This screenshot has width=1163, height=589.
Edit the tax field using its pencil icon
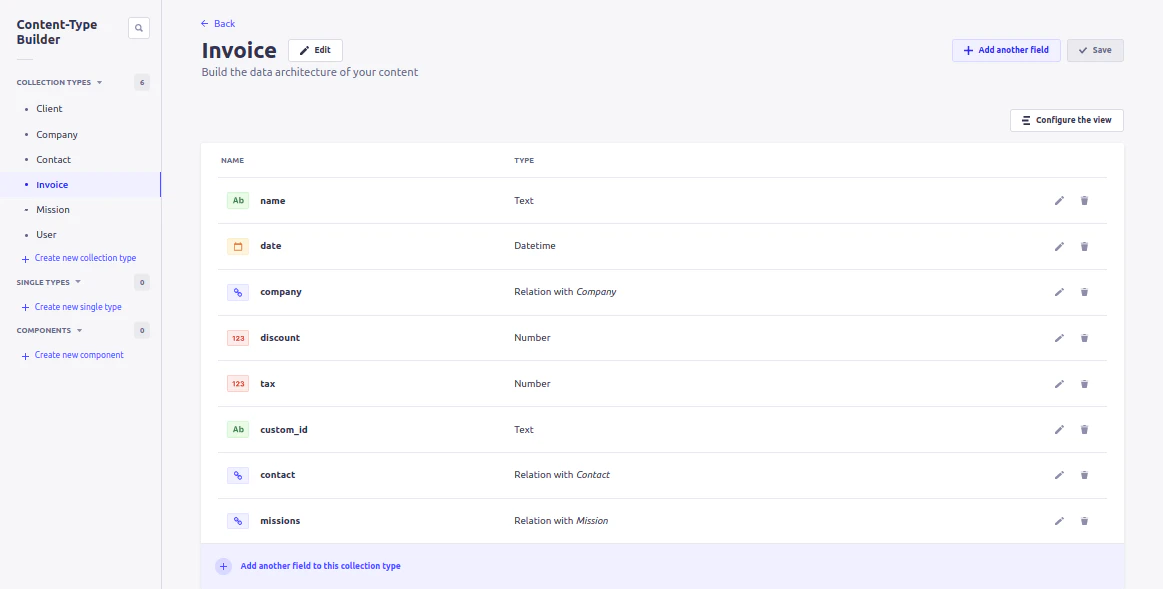pyautogui.click(x=1059, y=383)
